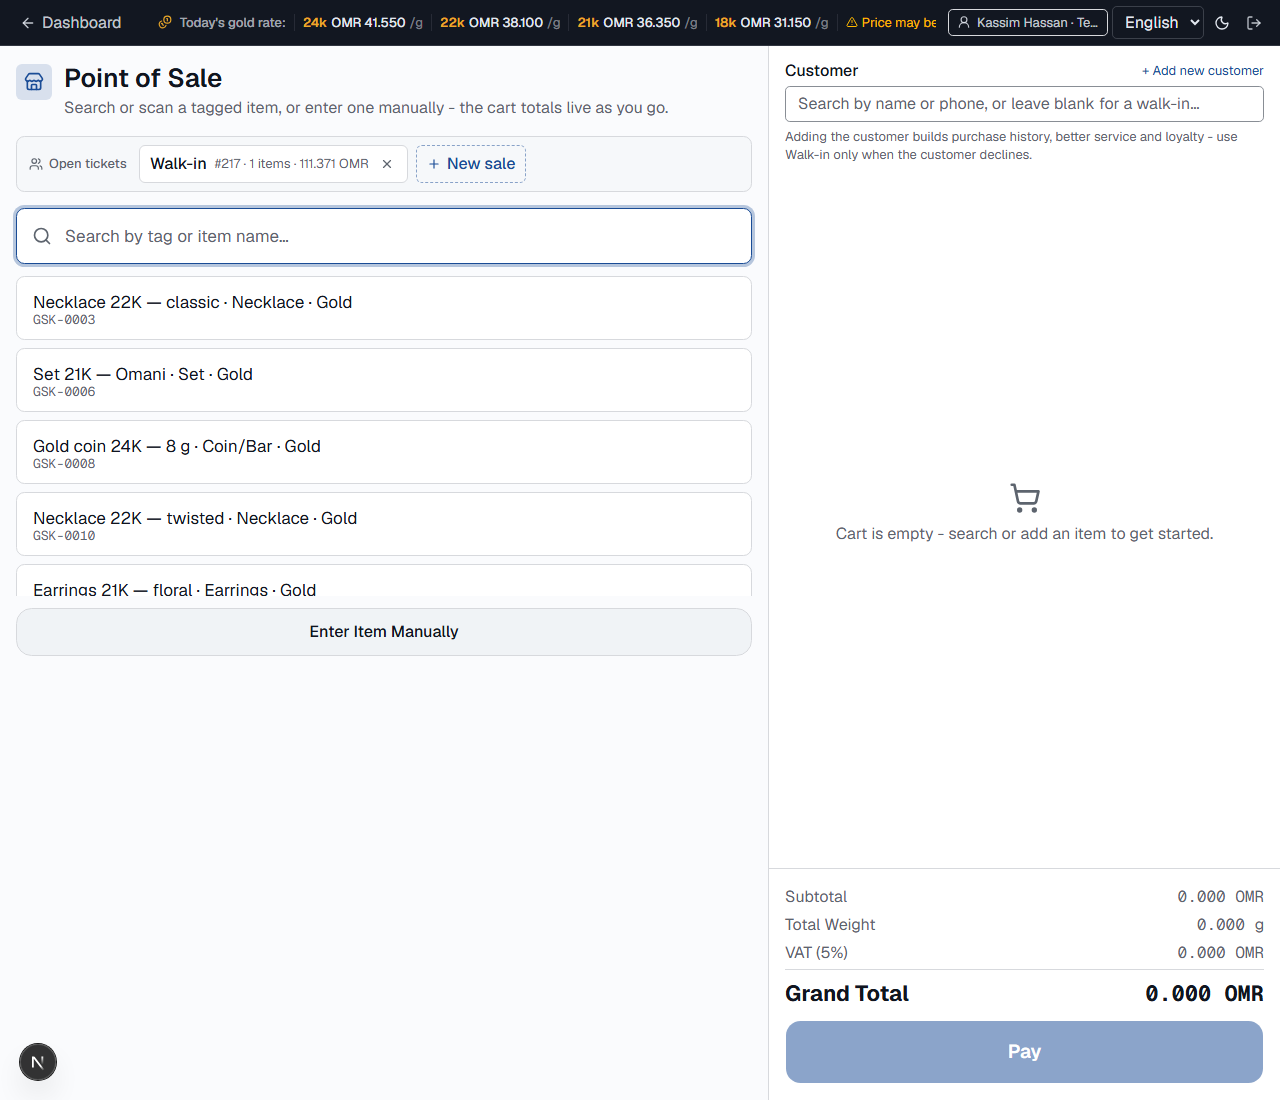Click the Open tickets people icon
This screenshot has width=1280, height=1100.
pyautogui.click(x=36, y=164)
